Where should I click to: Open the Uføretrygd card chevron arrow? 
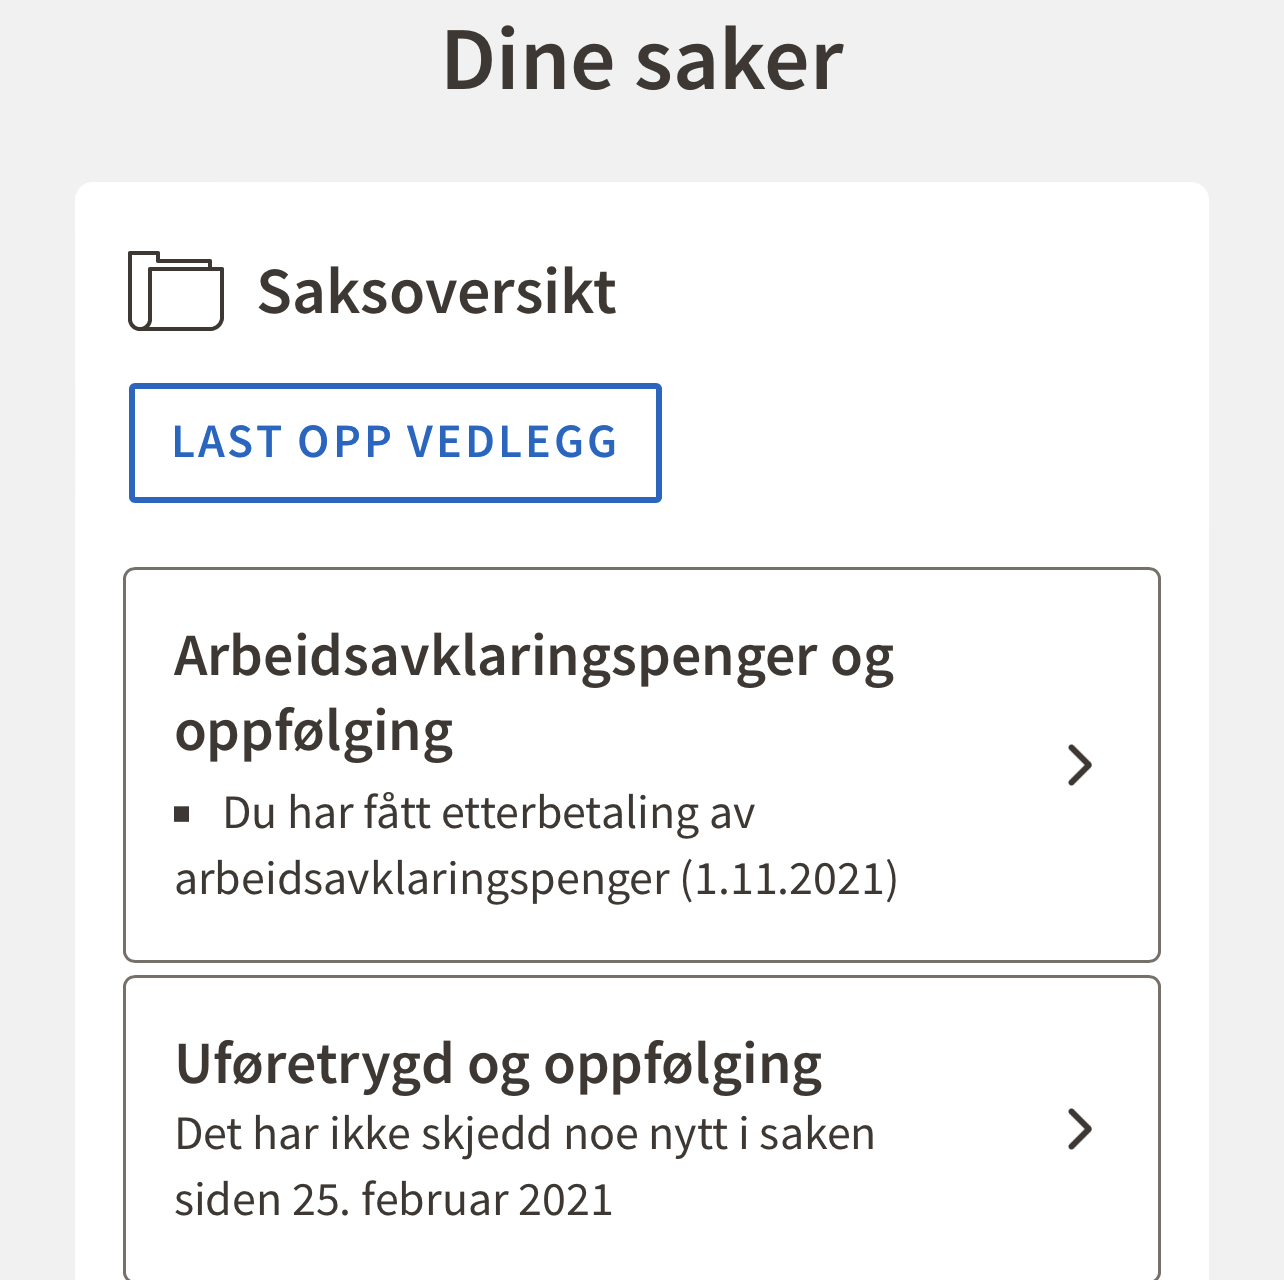click(x=1080, y=1129)
